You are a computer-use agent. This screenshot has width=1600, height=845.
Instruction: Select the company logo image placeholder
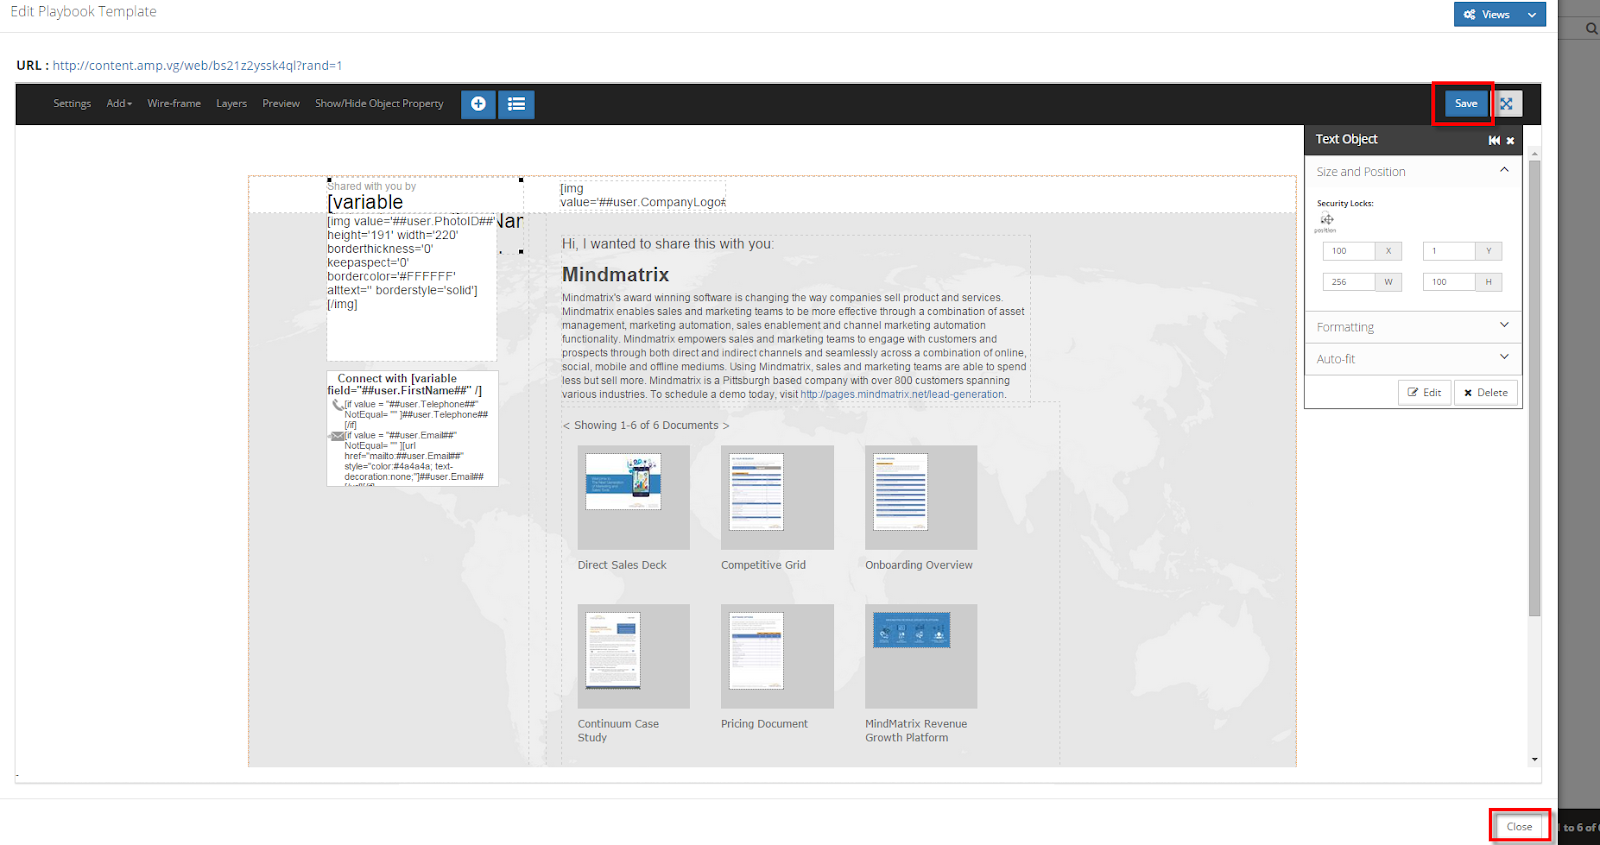click(642, 195)
